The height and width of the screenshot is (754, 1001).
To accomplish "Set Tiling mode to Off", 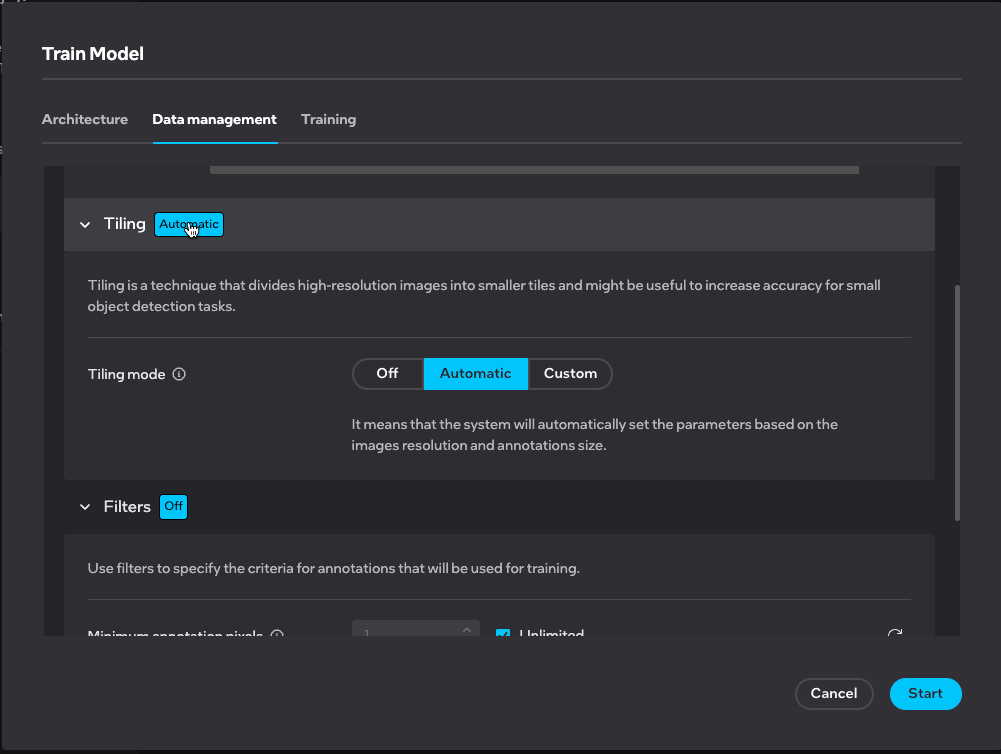I will [x=387, y=374].
